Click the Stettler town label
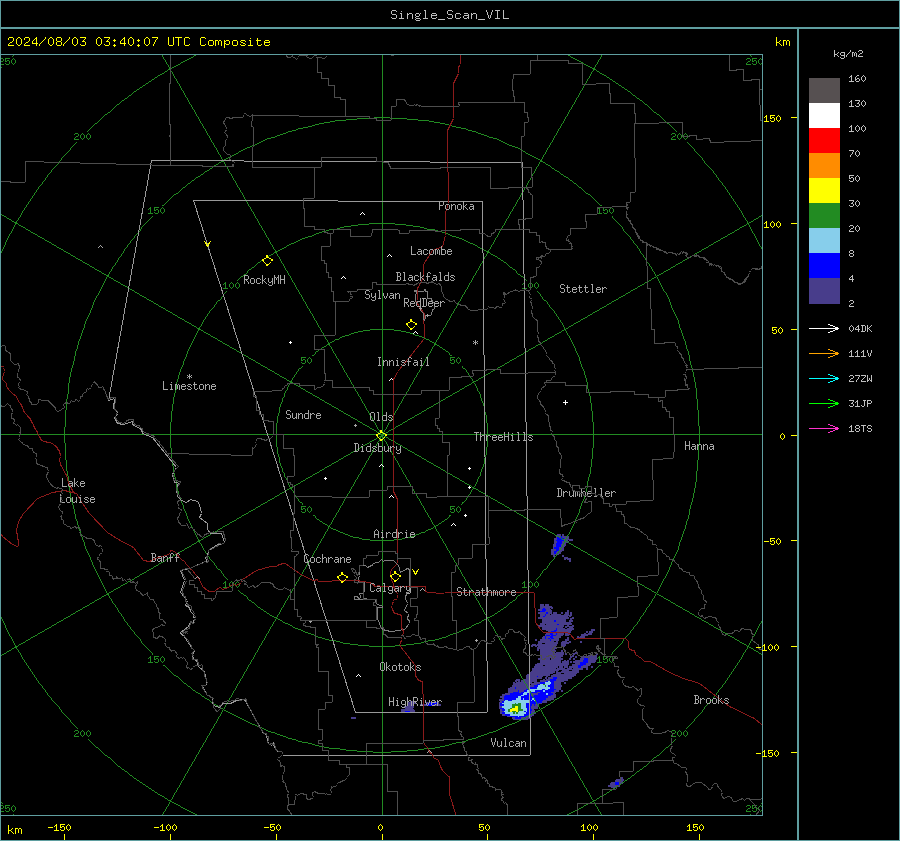Image resolution: width=900 pixels, height=841 pixels. pos(583,289)
